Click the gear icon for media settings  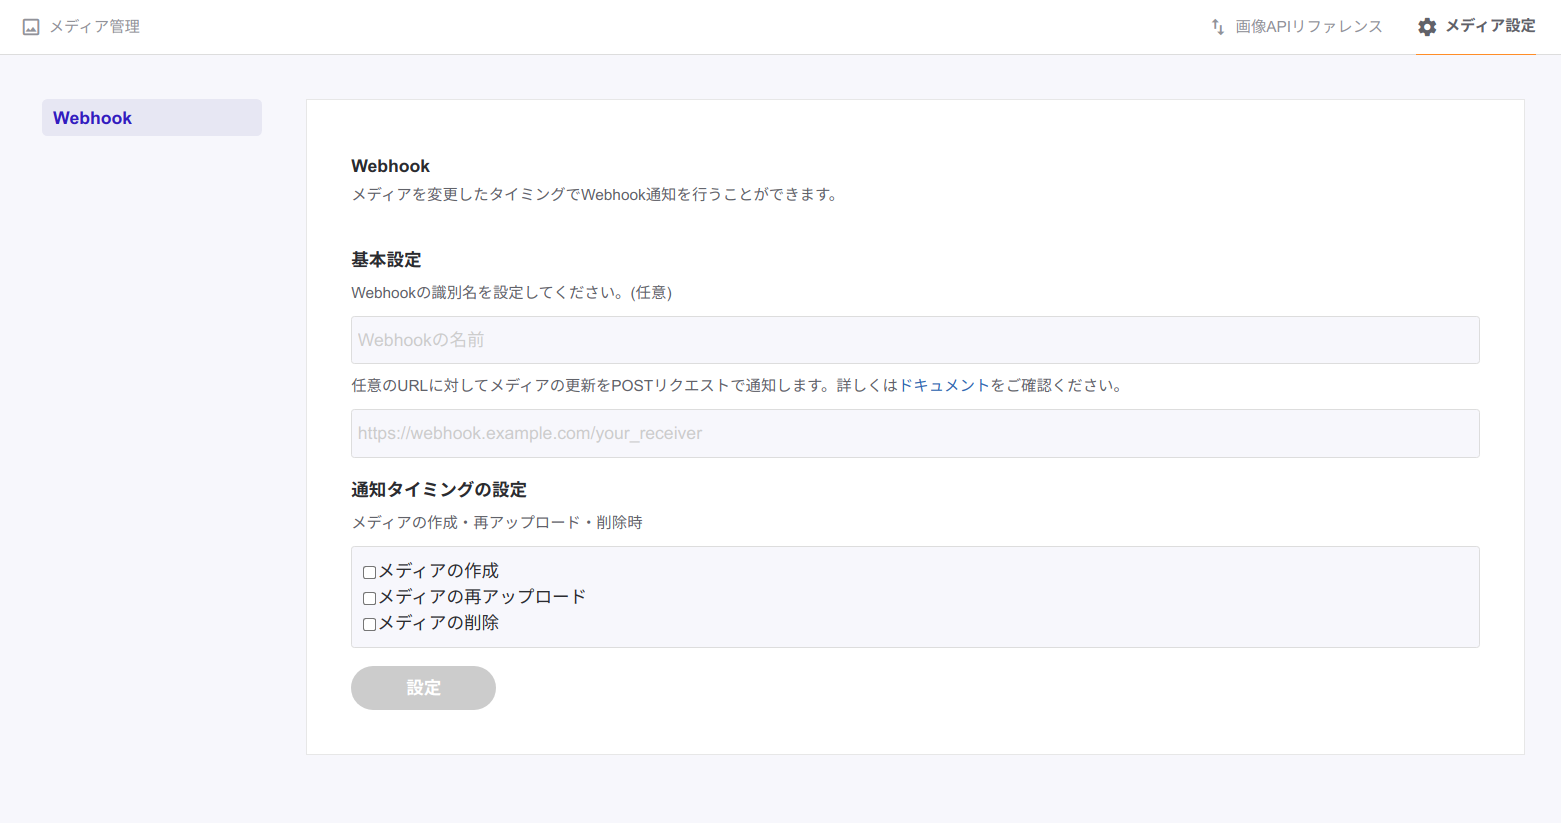[1427, 27]
